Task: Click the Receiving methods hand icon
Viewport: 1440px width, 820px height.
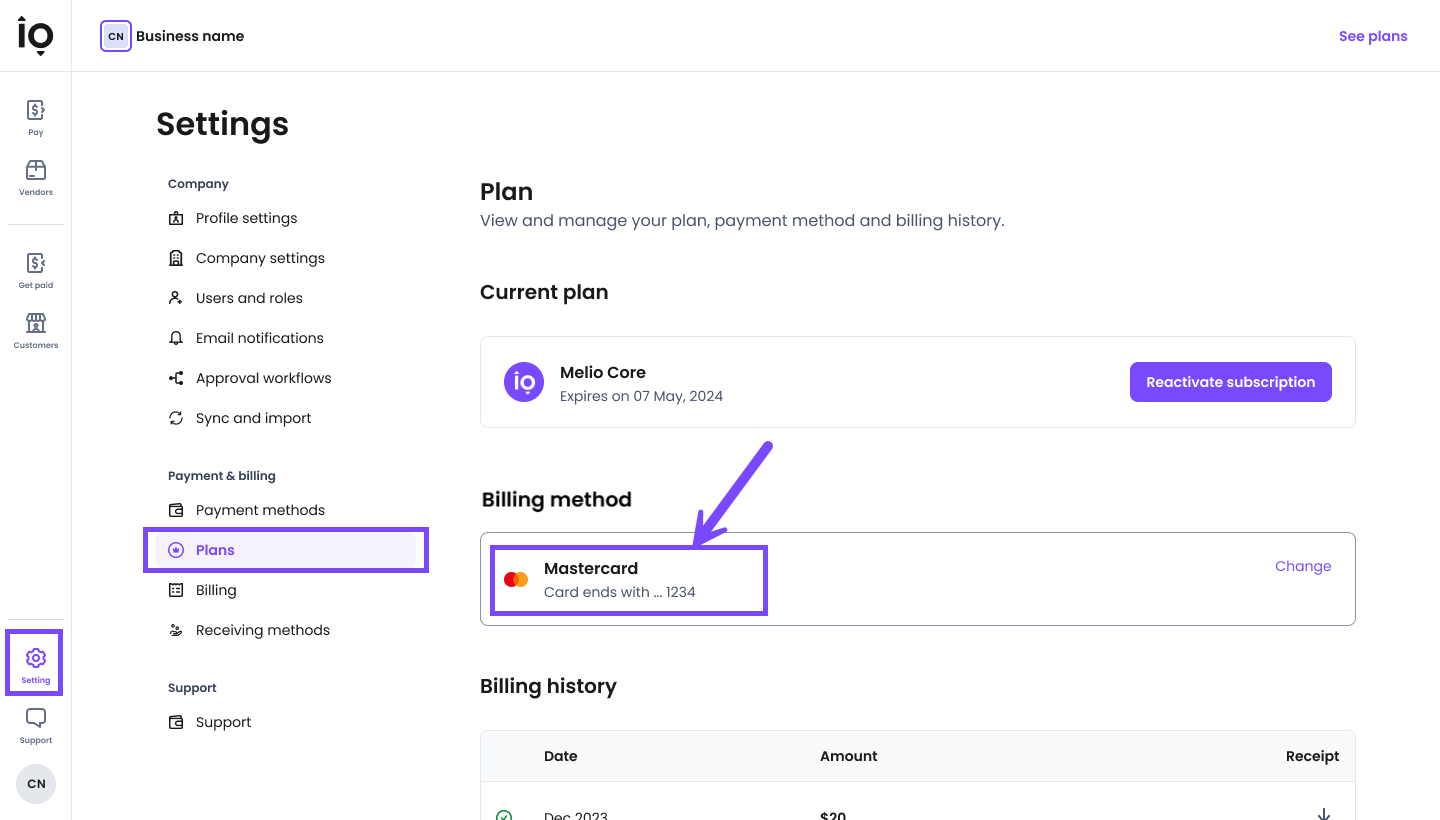Action: (176, 630)
